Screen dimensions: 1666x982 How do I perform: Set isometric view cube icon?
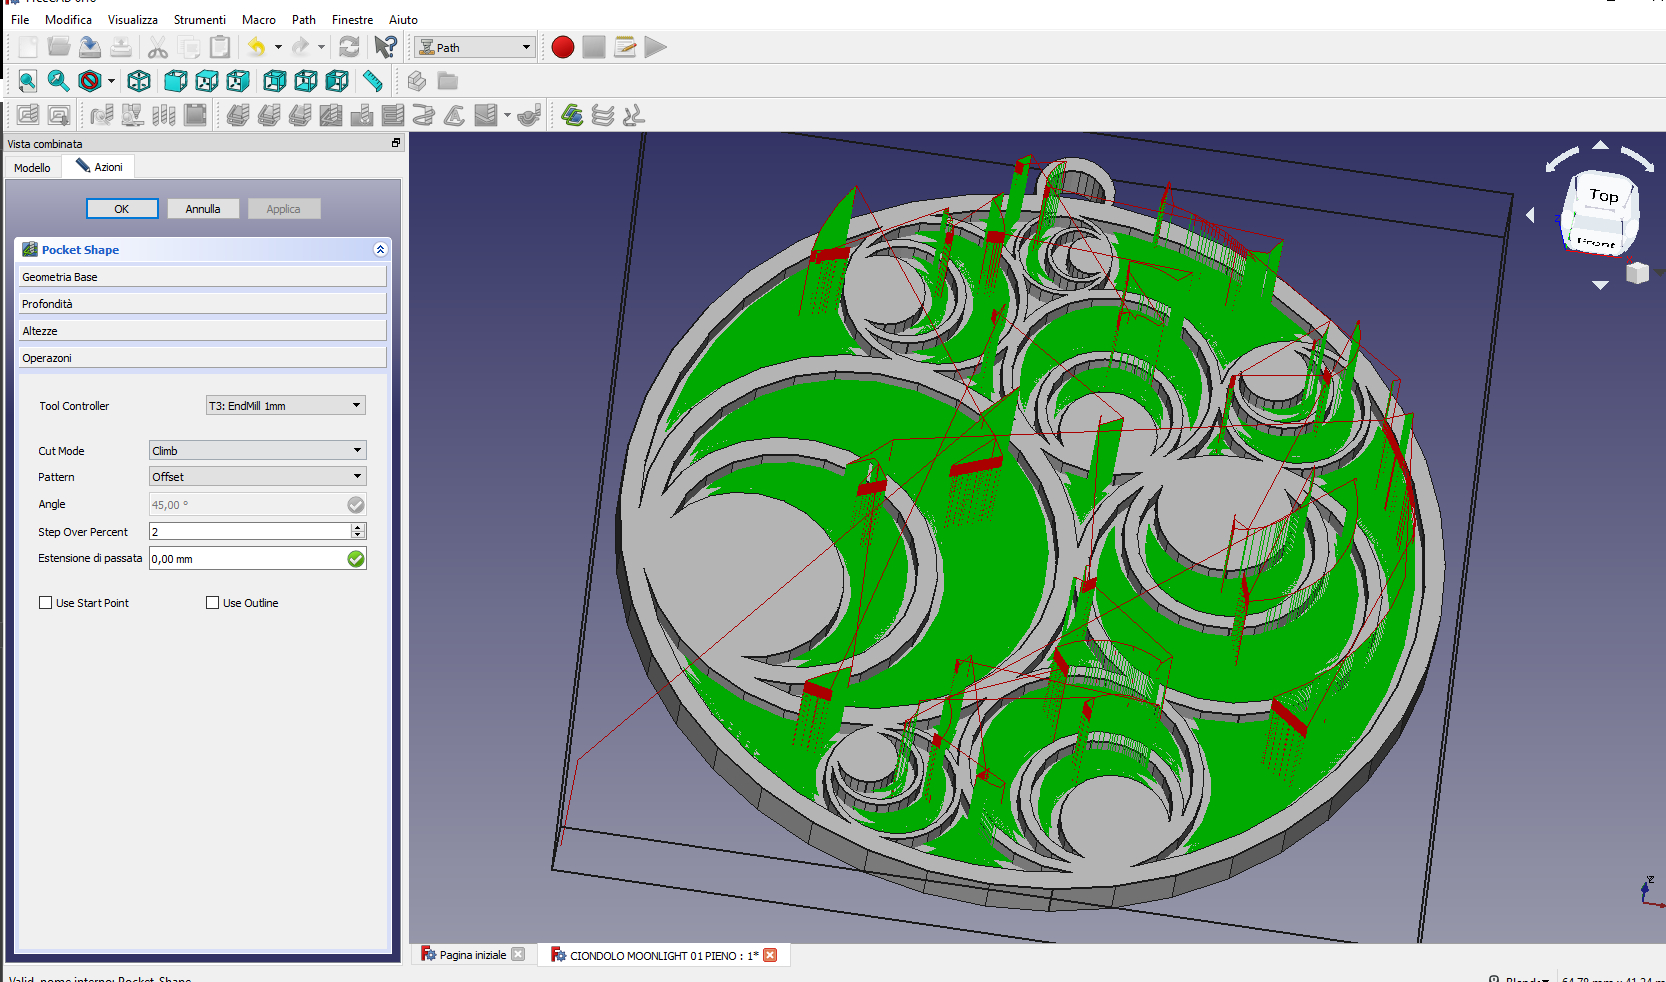coord(139,81)
